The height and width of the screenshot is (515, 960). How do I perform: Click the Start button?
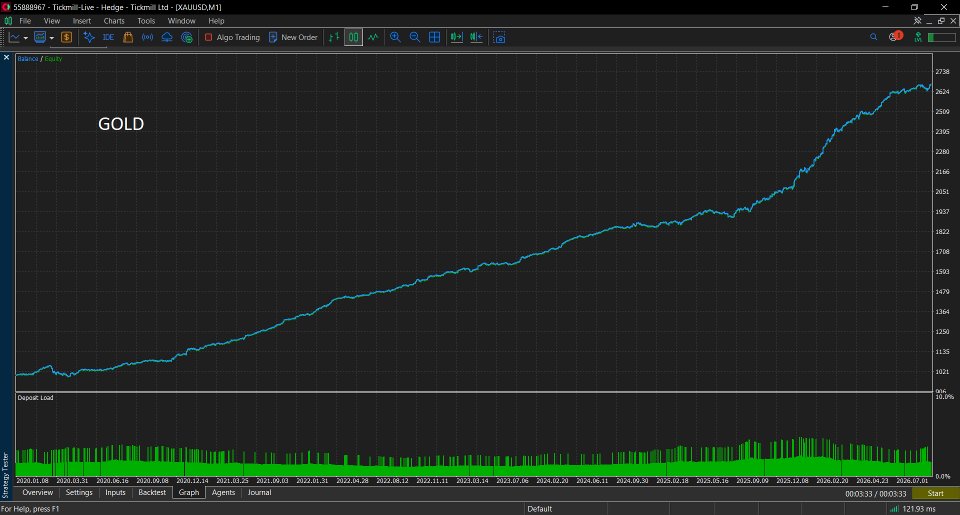(x=935, y=494)
